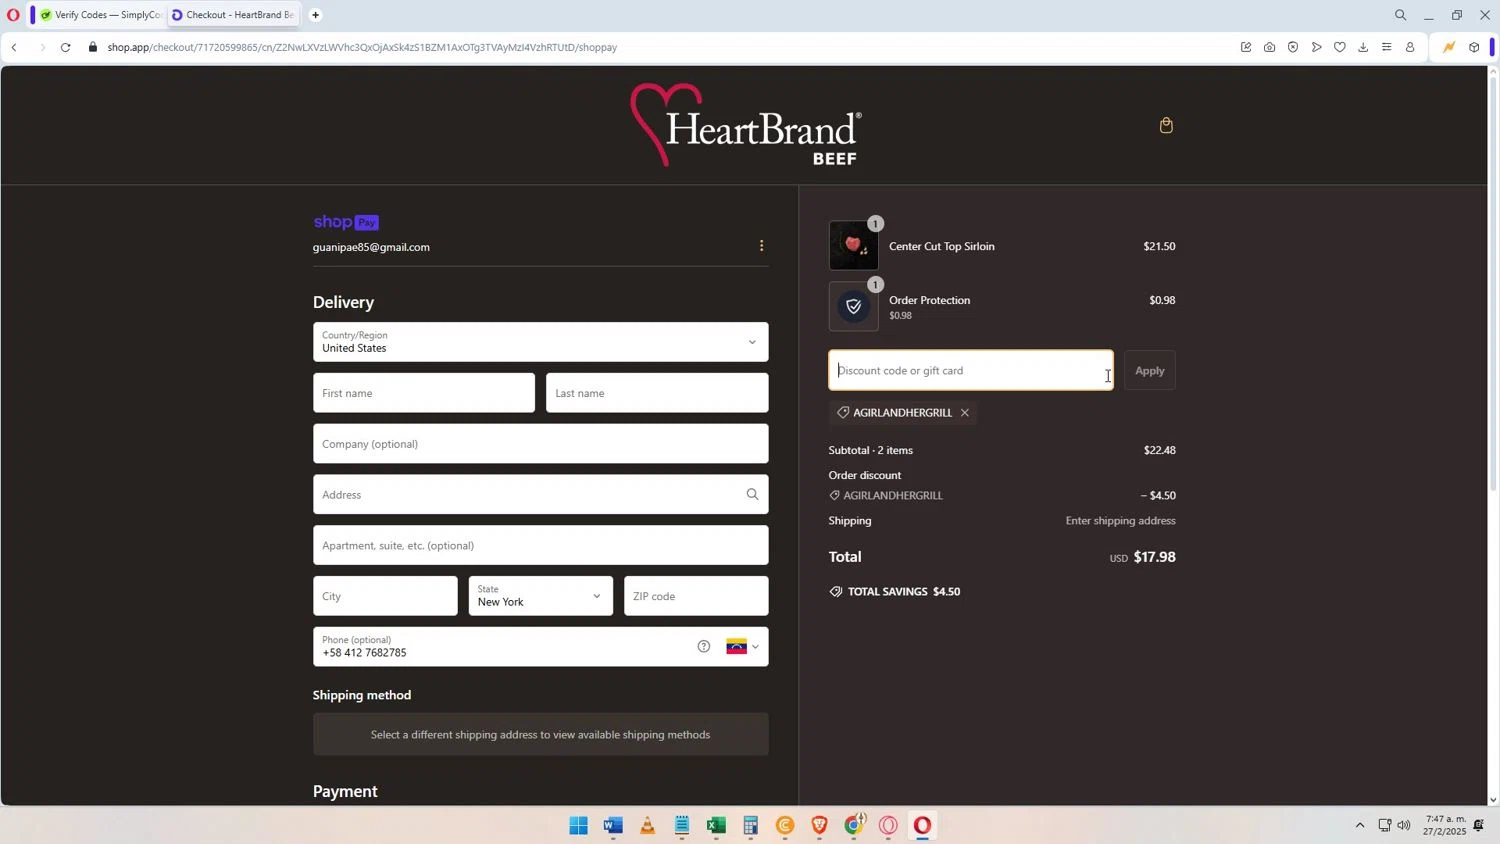Screen dimensions: 1500x844
Task: Click the Order Protection shield thumbnail
Action: [x=853, y=306]
